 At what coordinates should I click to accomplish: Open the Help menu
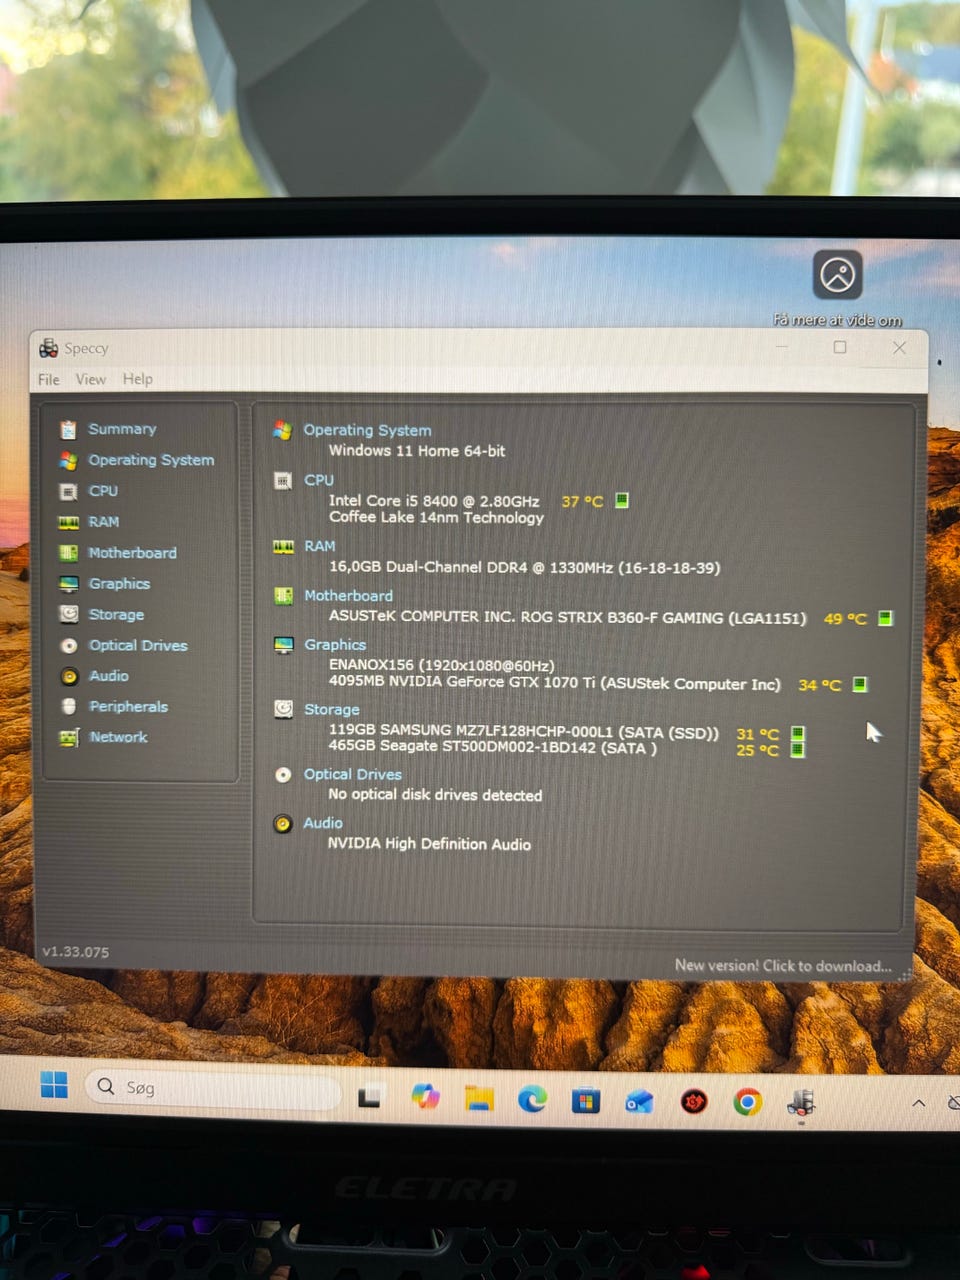138,379
